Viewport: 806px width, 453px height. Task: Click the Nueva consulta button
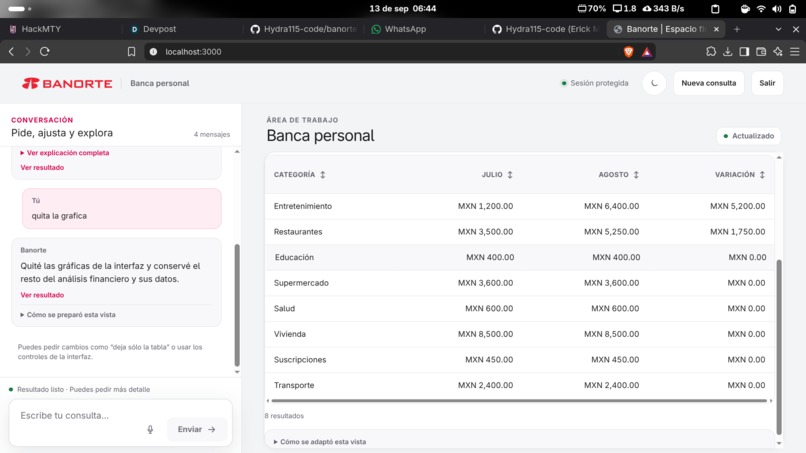[708, 83]
